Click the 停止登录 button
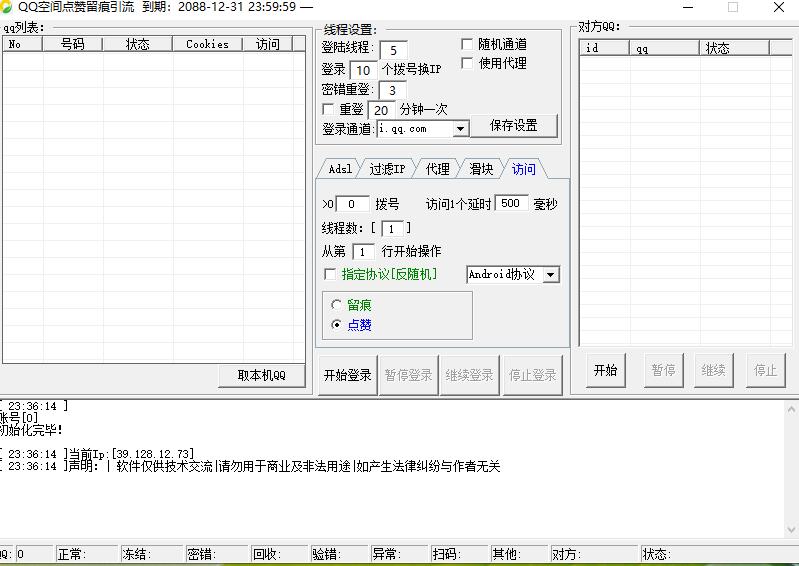The height and width of the screenshot is (566, 799). tap(532, 375)
